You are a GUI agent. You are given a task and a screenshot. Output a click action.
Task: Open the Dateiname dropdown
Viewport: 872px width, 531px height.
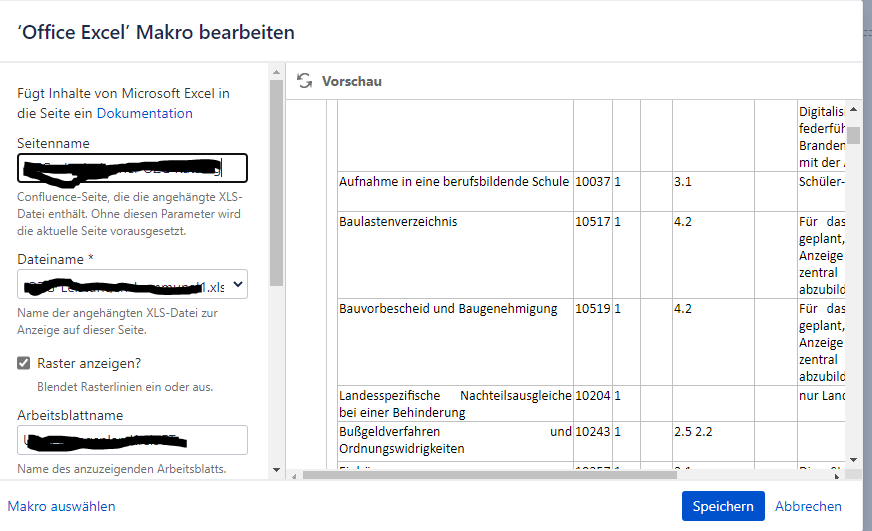click(132, 285)
